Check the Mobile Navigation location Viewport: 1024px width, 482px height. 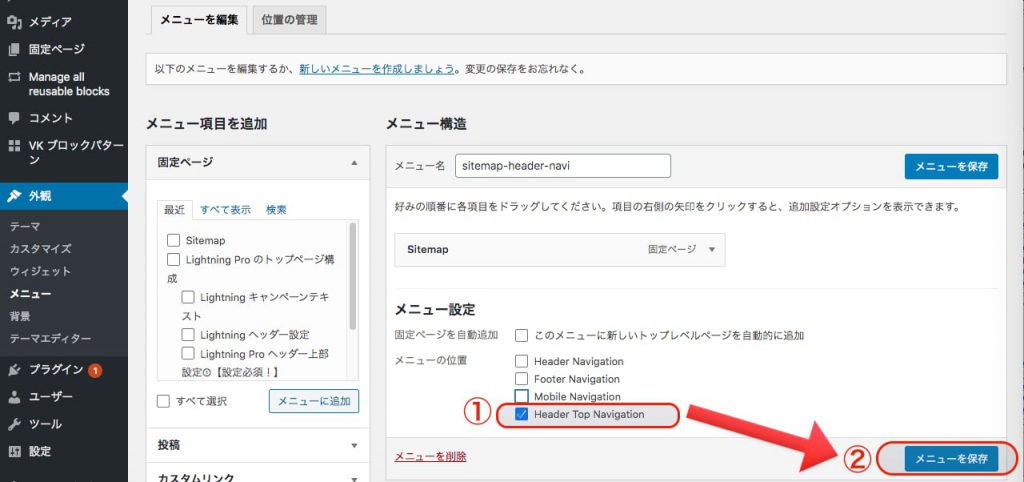click(x=521, y=396)
